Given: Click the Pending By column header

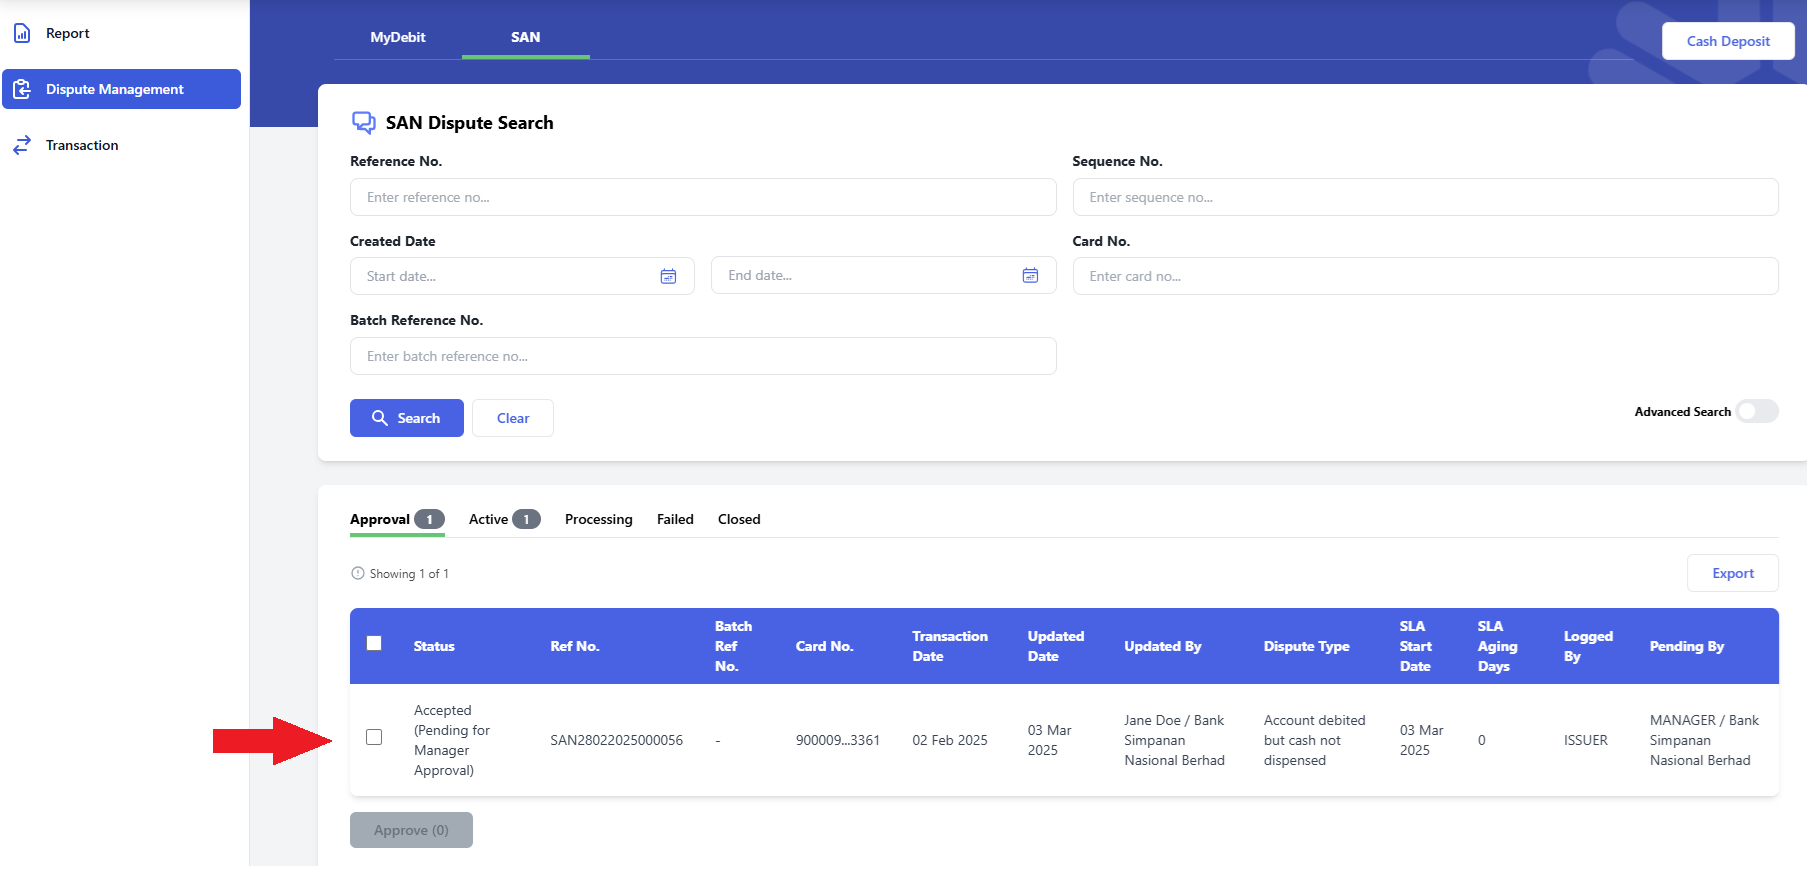Looking at the screenshot, I should (x=1687, y=646).
